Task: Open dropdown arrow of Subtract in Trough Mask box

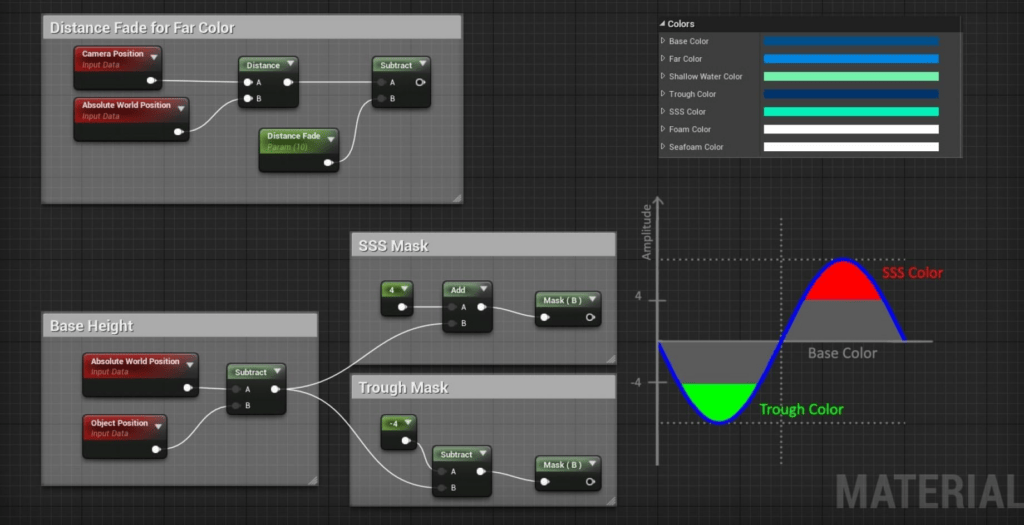Action: [483, 453]
